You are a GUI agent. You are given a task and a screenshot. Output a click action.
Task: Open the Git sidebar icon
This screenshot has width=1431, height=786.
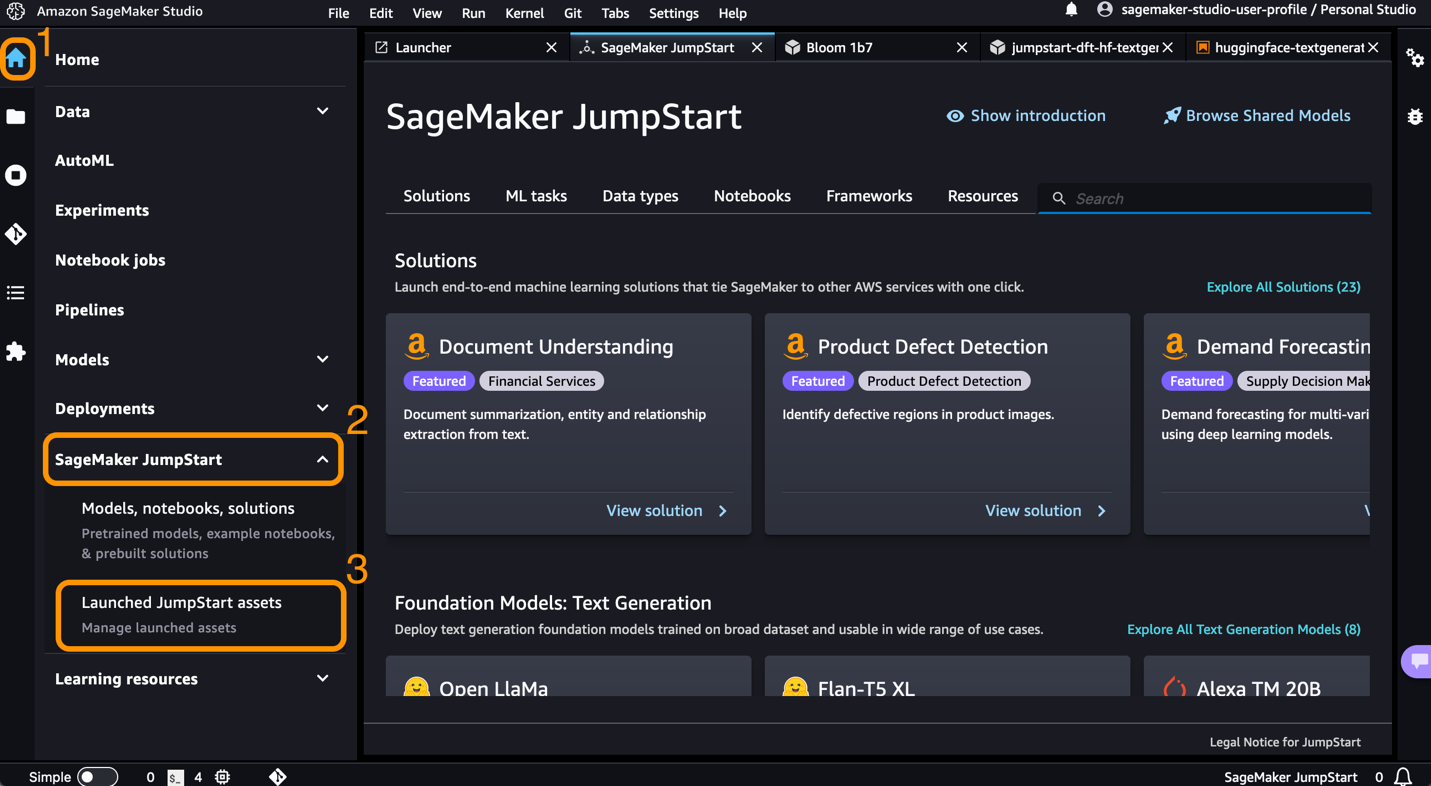coord(16,234)
